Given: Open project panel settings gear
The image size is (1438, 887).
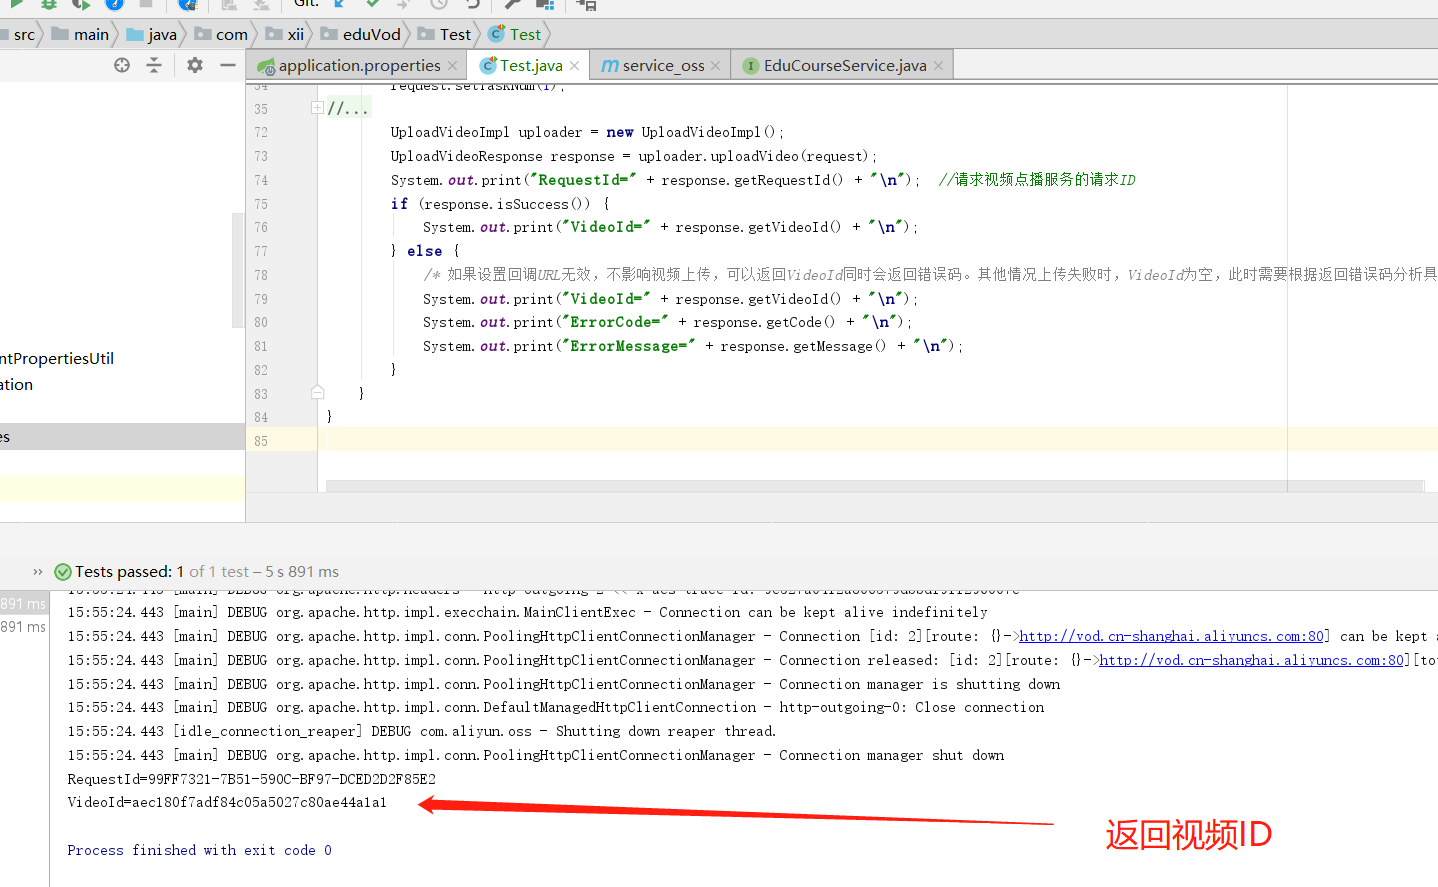Looking at the screenshot, I should pos(195,65).
